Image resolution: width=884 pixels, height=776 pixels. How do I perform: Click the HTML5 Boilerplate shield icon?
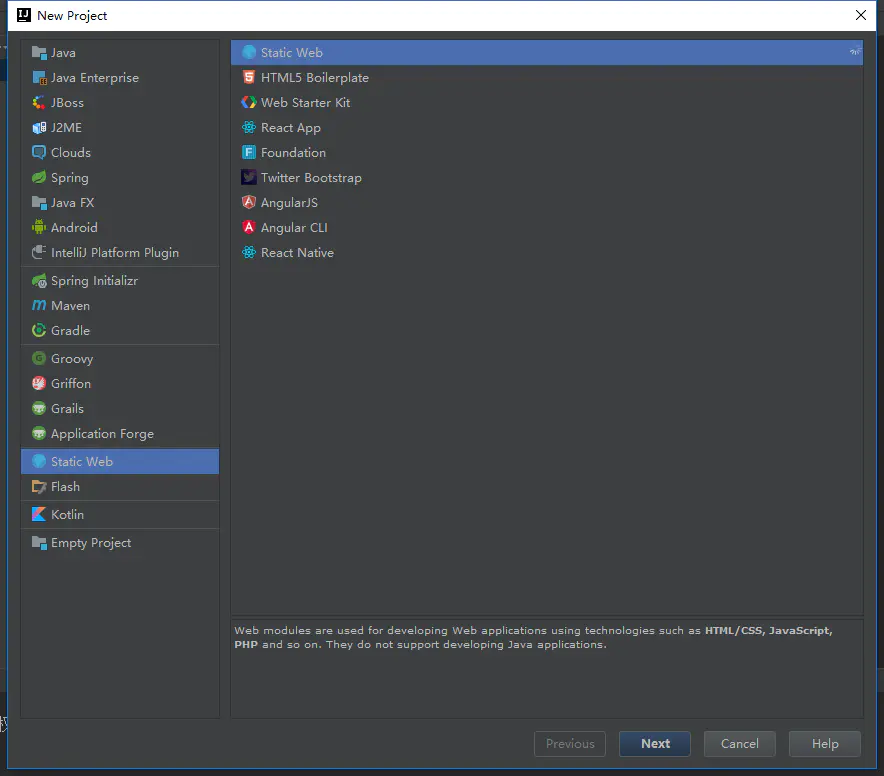(x=249, y=78)
